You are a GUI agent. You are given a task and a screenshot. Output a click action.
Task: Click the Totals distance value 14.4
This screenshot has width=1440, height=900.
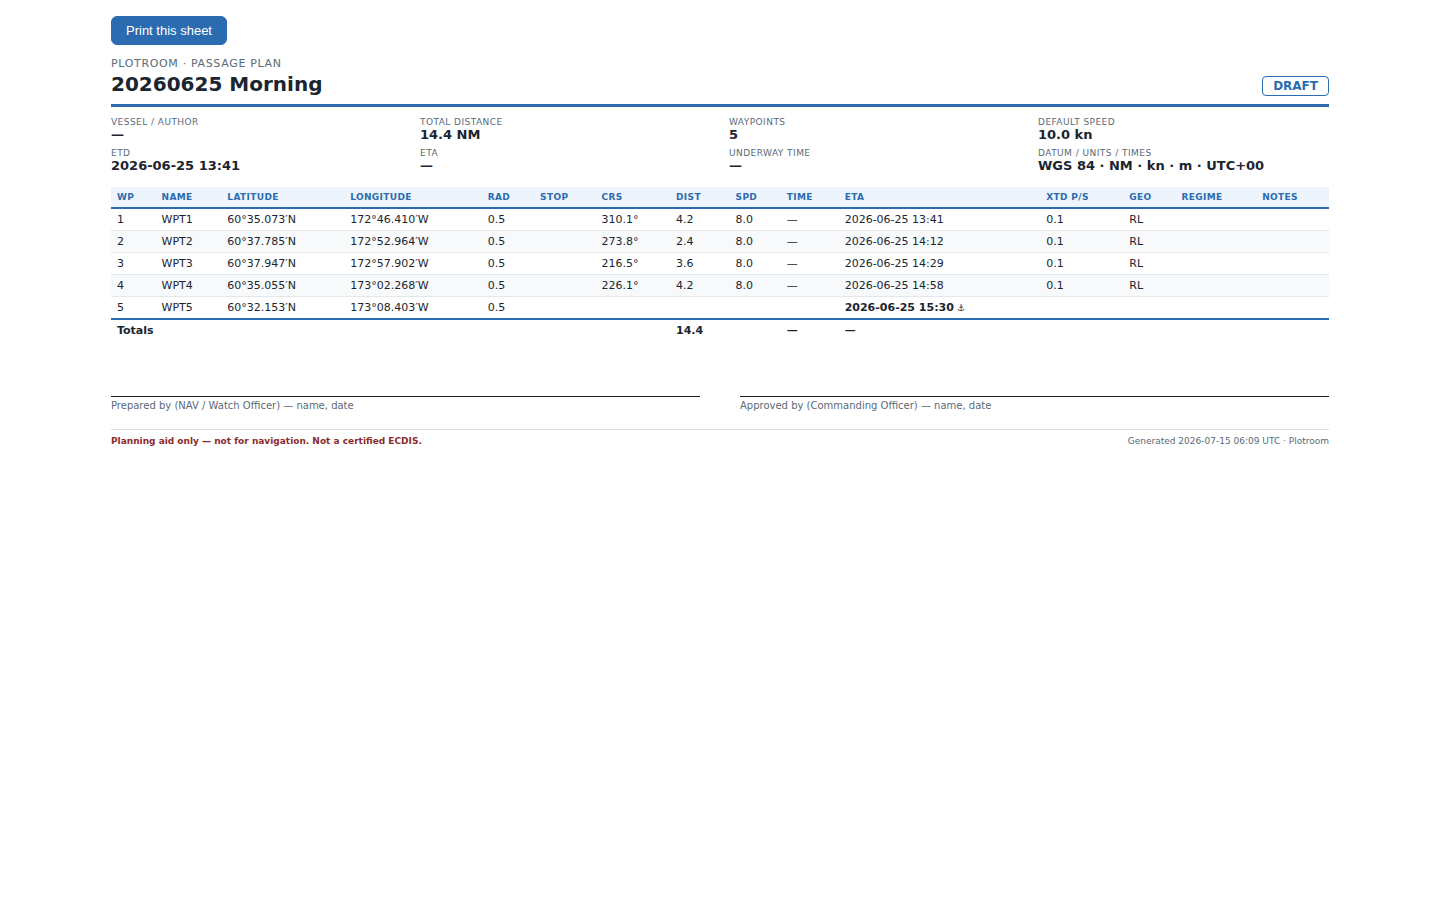pos(689,330)
